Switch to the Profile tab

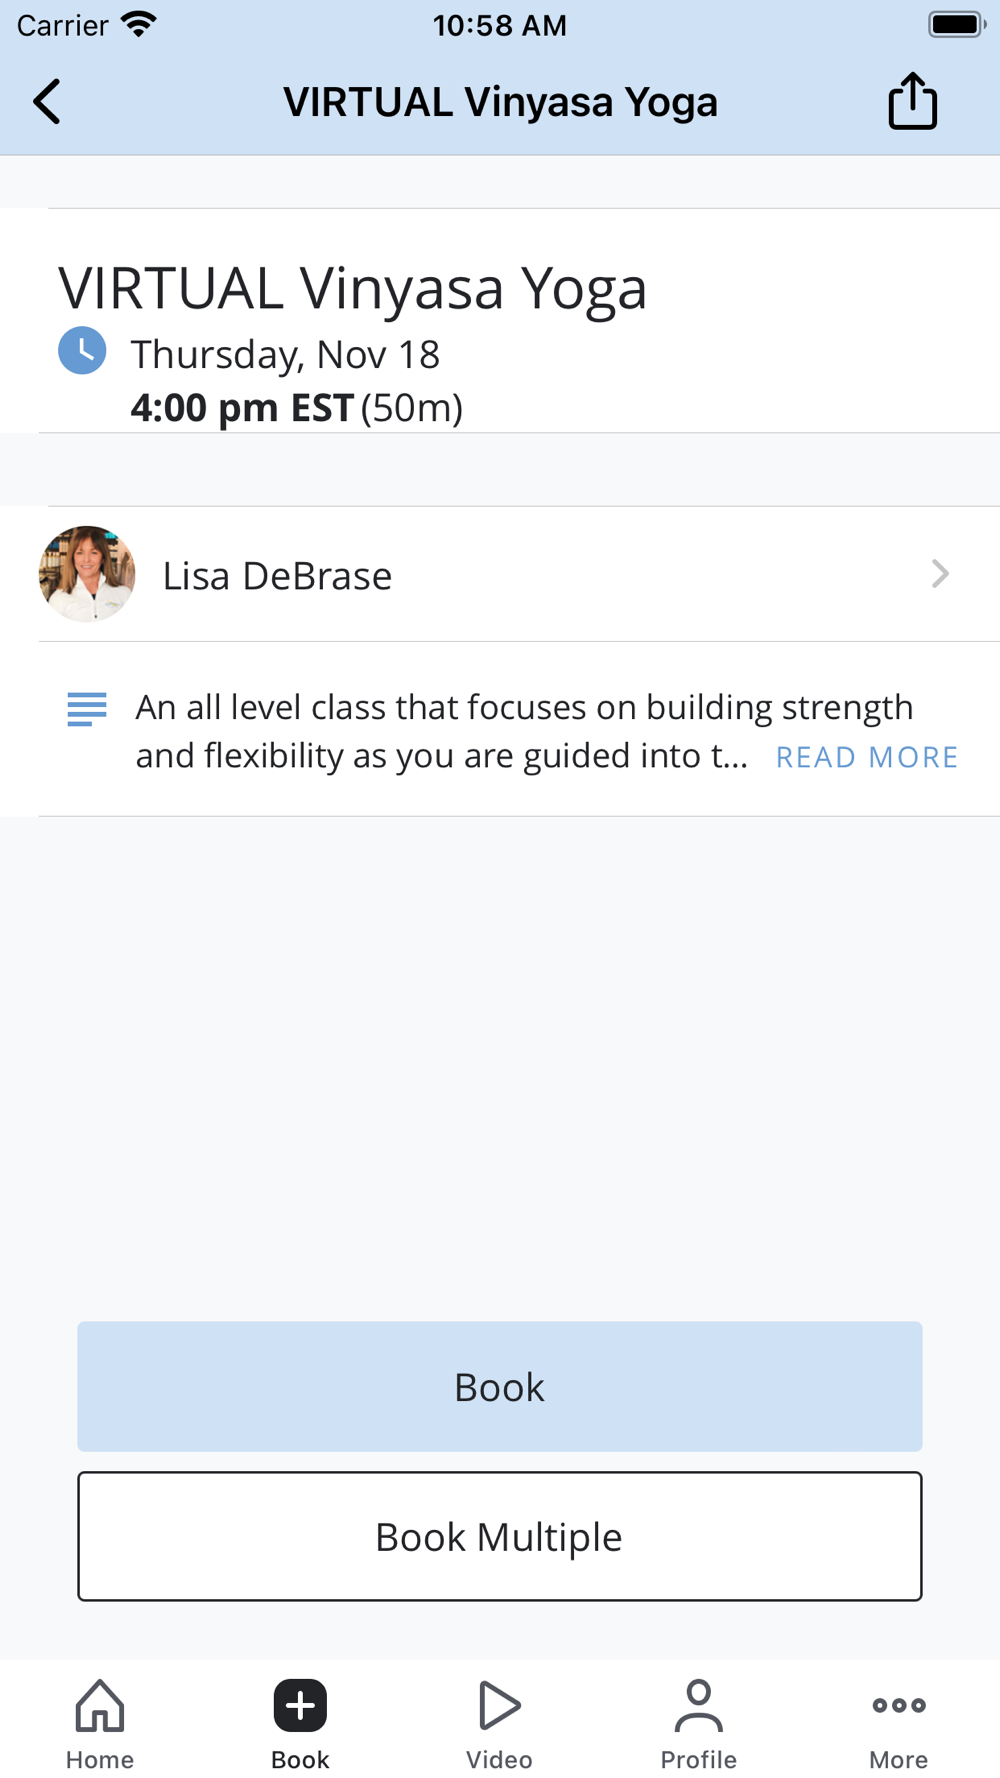click(698, 1722)
